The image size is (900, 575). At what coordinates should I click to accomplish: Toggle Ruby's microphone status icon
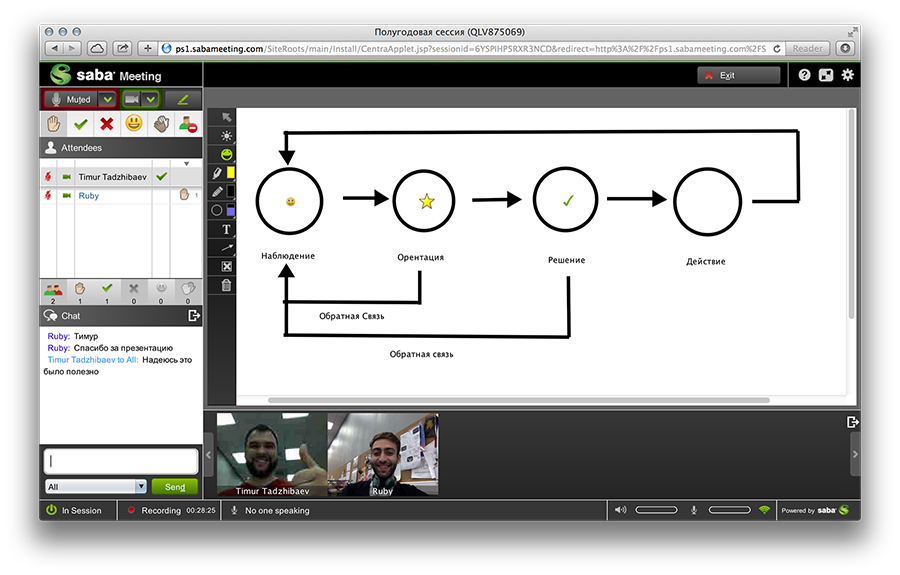click(48, 196)
